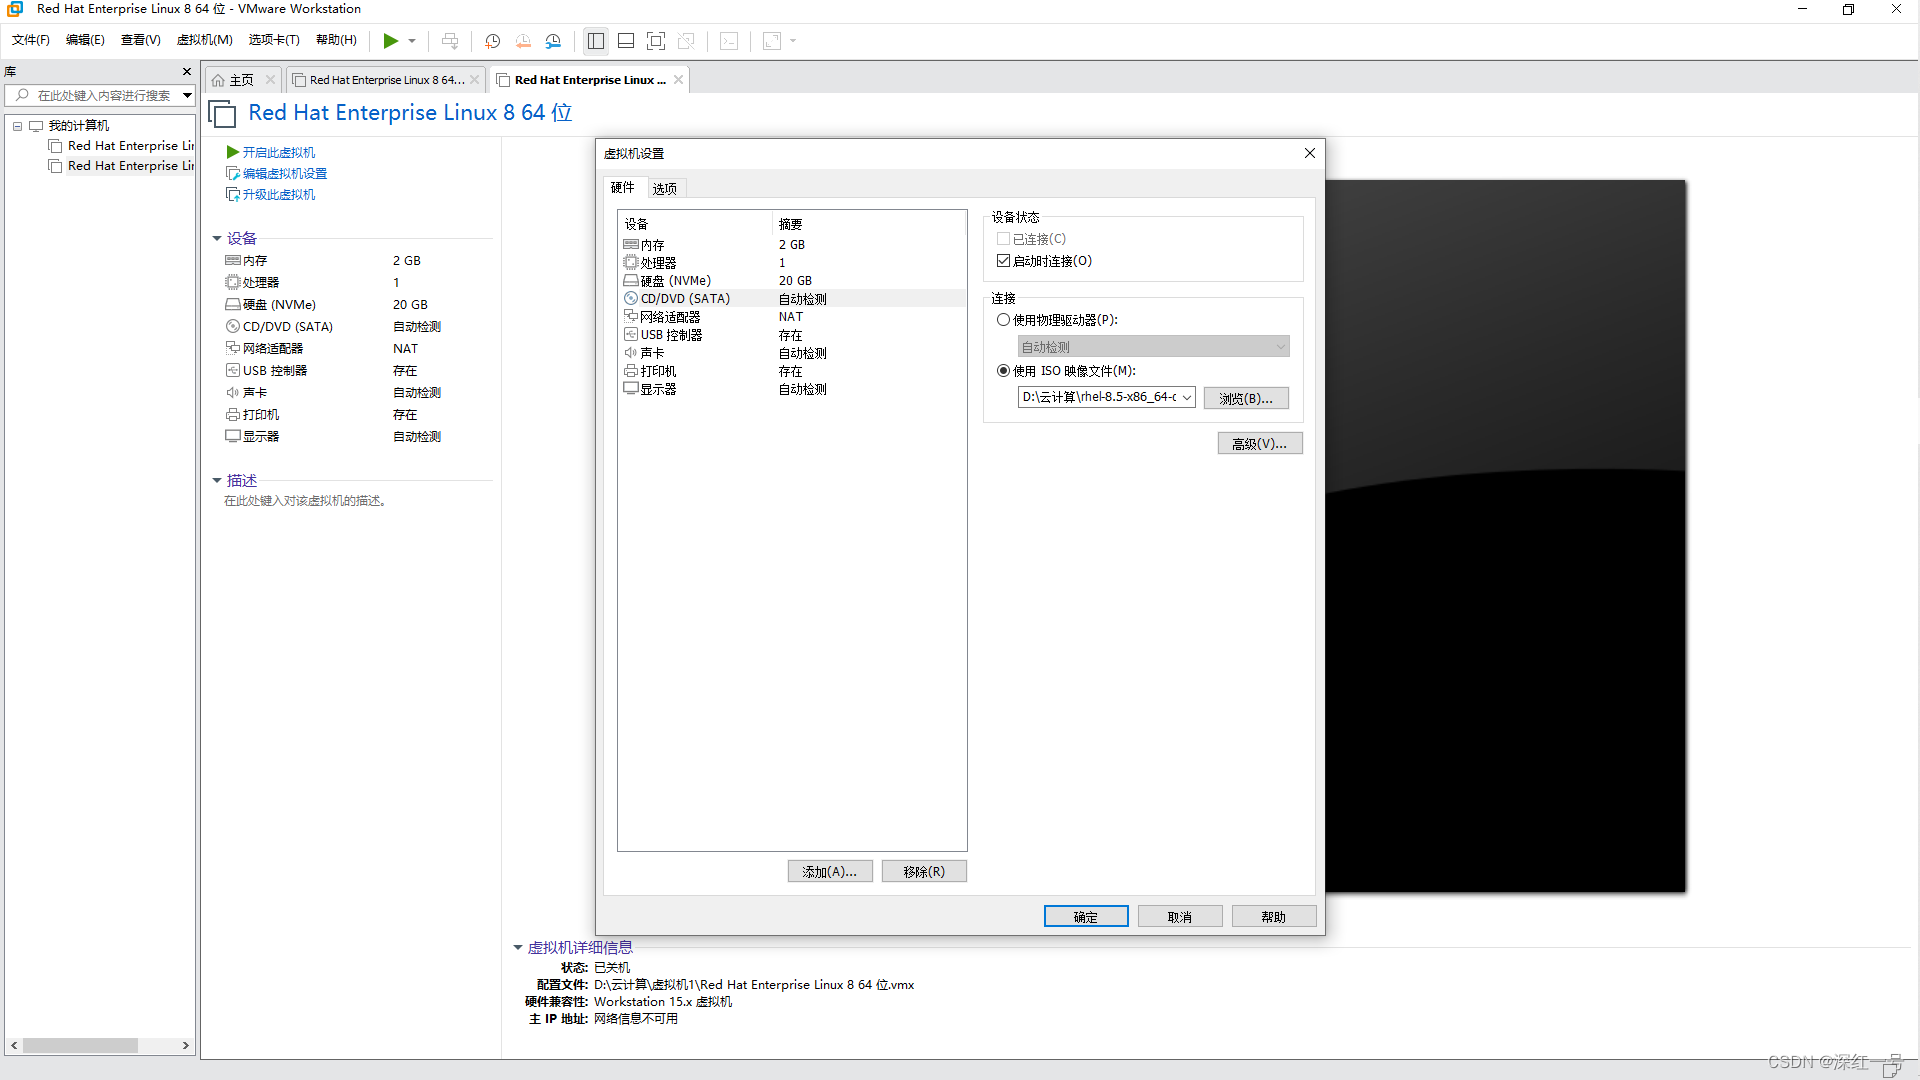
Task: Toggle the 启动时连接 checkbox
Action: click(x=1003, y=261)
